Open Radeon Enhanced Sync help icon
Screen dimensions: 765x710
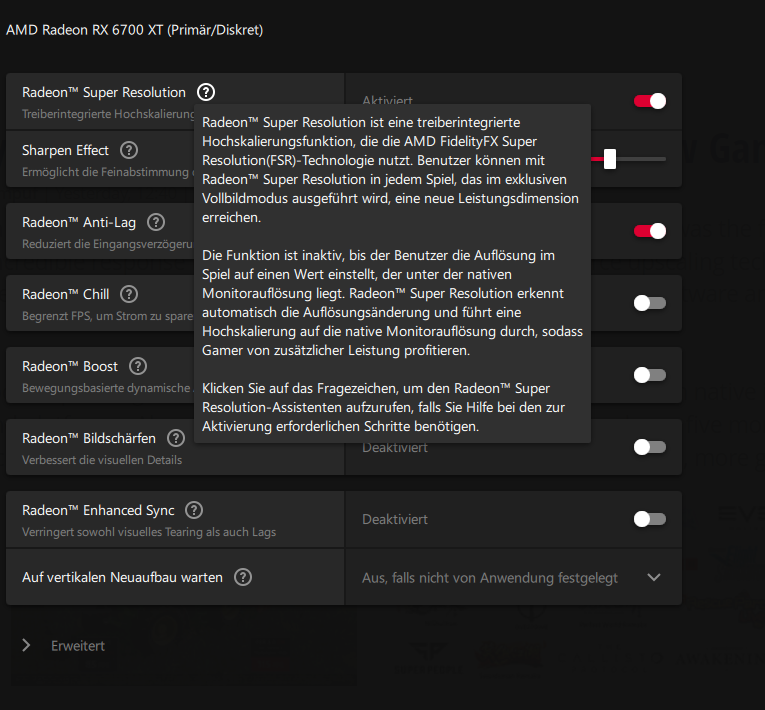pos(194,510)
